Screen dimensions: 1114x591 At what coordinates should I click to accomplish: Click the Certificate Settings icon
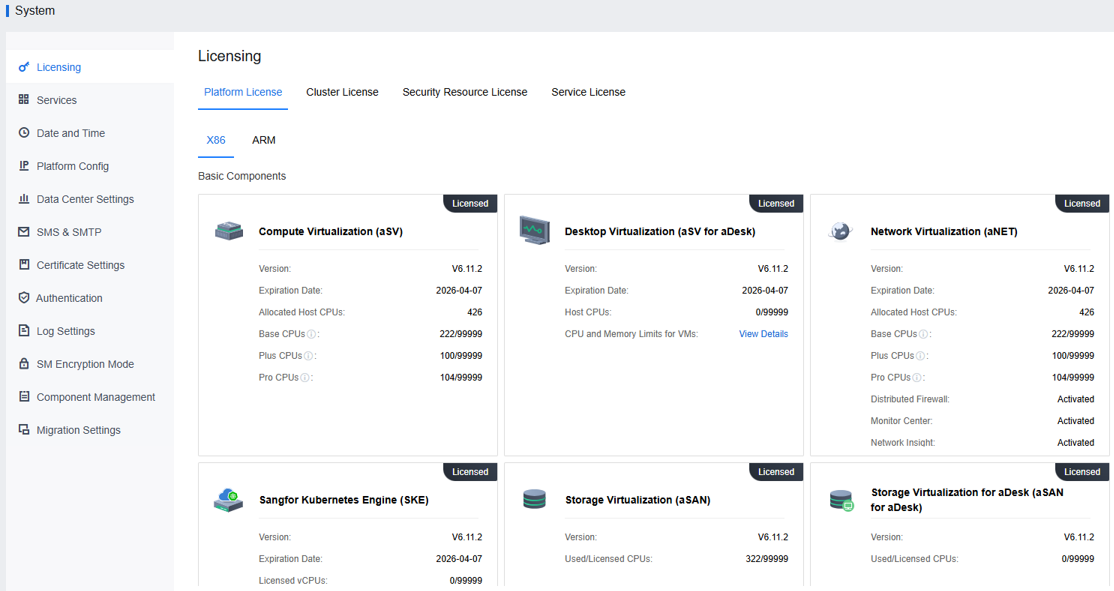(24, 265)
